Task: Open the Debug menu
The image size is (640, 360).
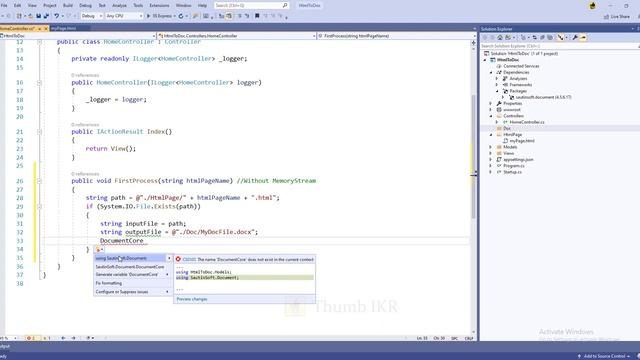Action: pos(85,5)
